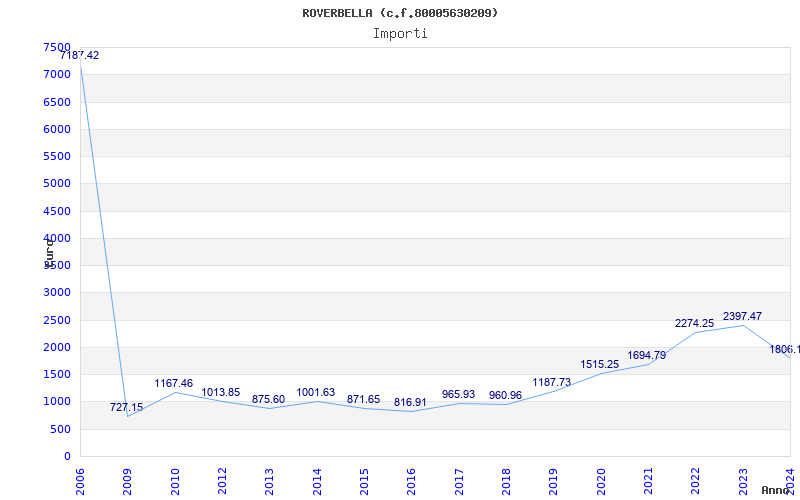Click the y-axis value 7000
800x500 pixels.
click(x=57, y=74)
